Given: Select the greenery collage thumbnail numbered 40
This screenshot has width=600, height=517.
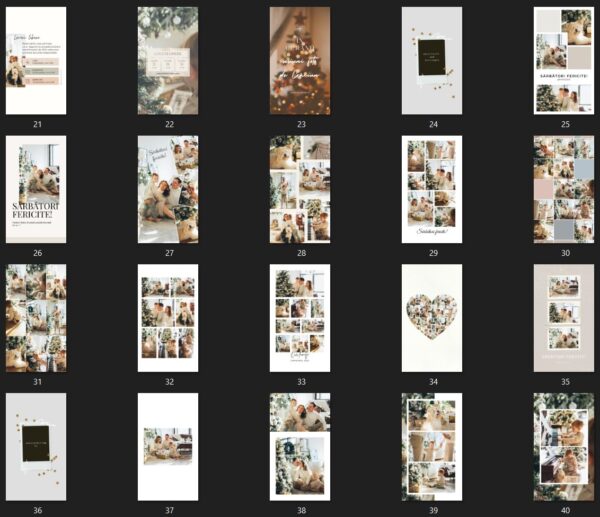Looking at the screenshot, I should [x=564, y=446].
